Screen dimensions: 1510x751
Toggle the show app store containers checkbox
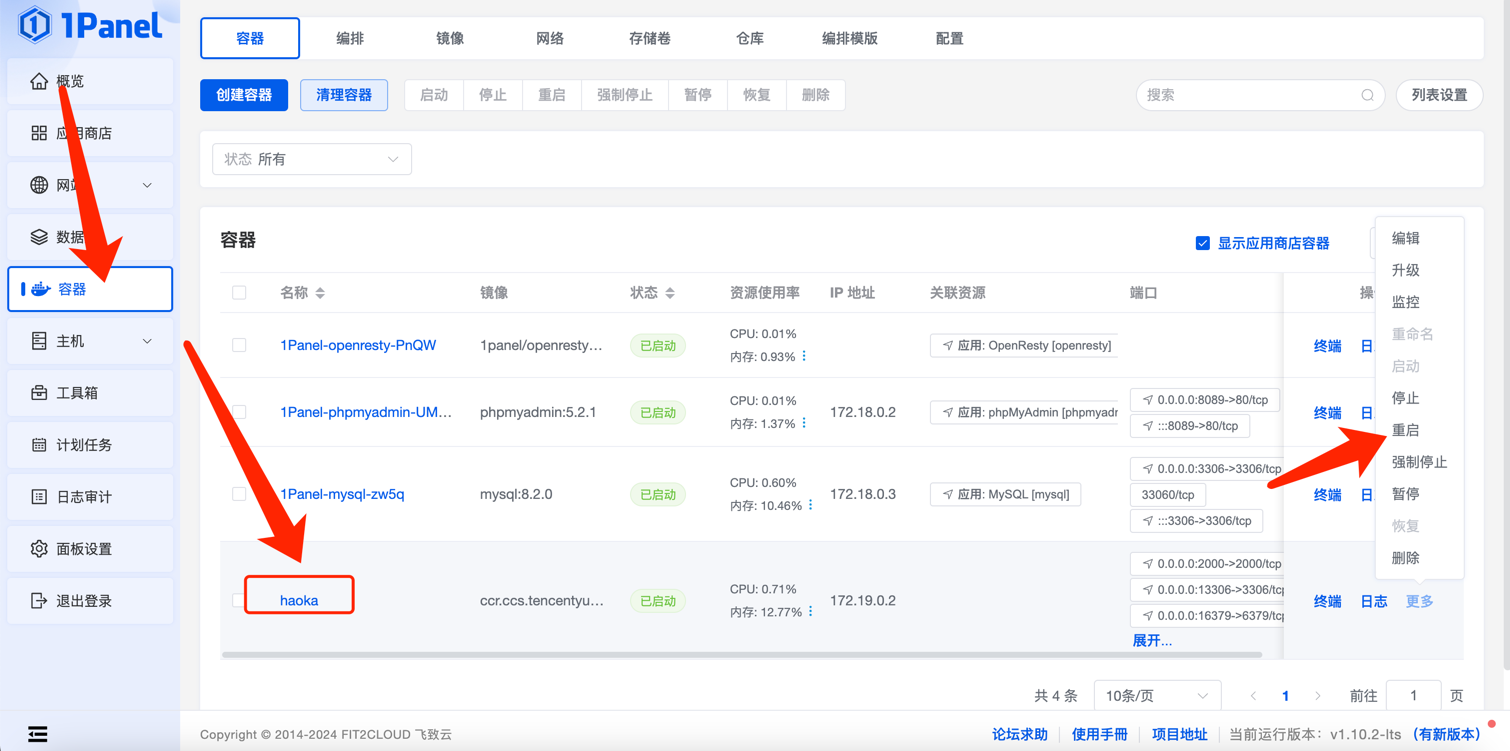coord(1203,243)
